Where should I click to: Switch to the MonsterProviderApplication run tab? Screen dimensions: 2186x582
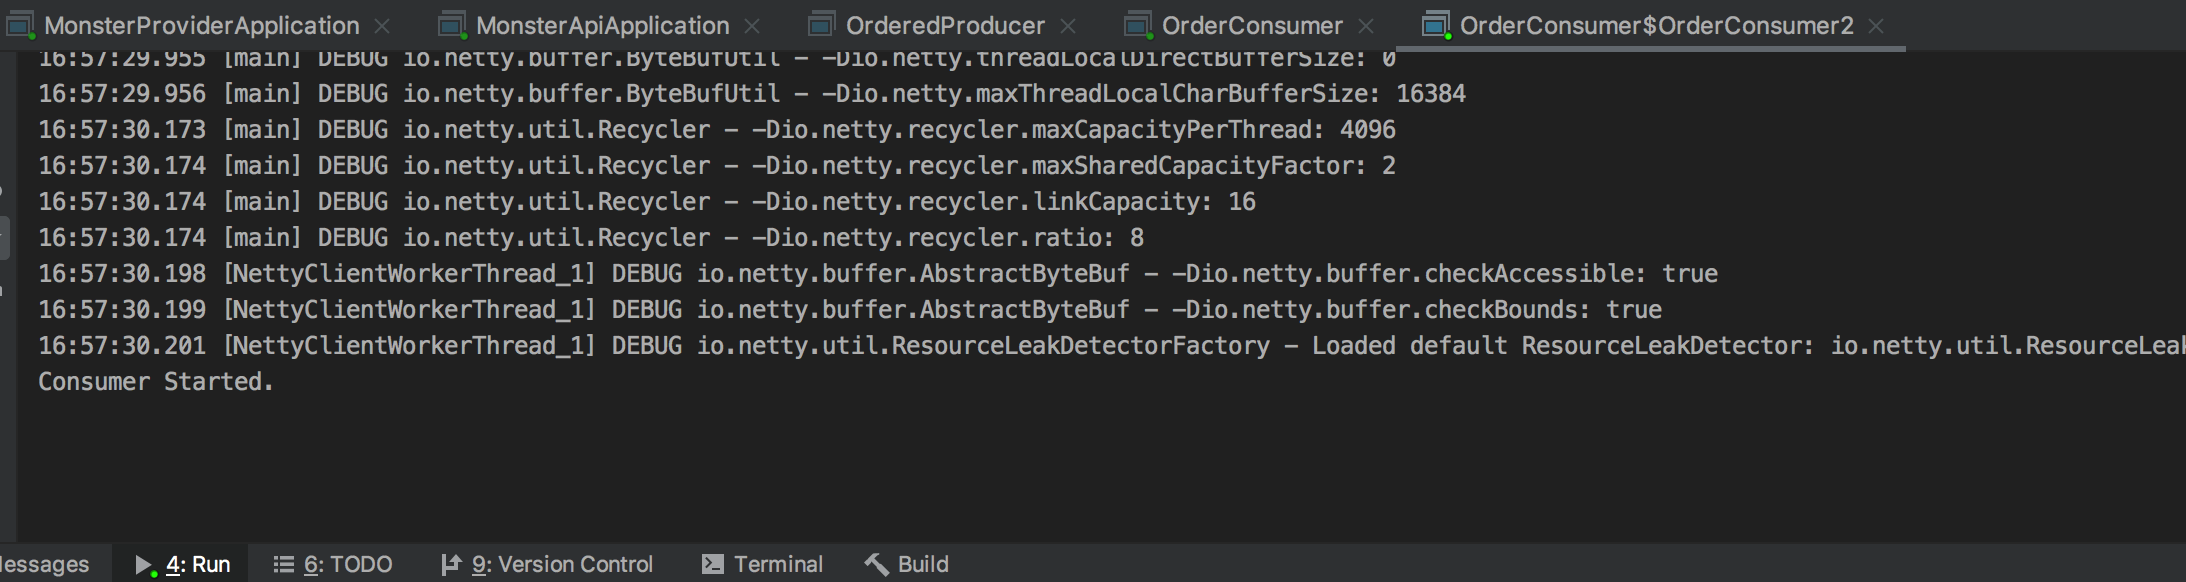tap(201, 25)
